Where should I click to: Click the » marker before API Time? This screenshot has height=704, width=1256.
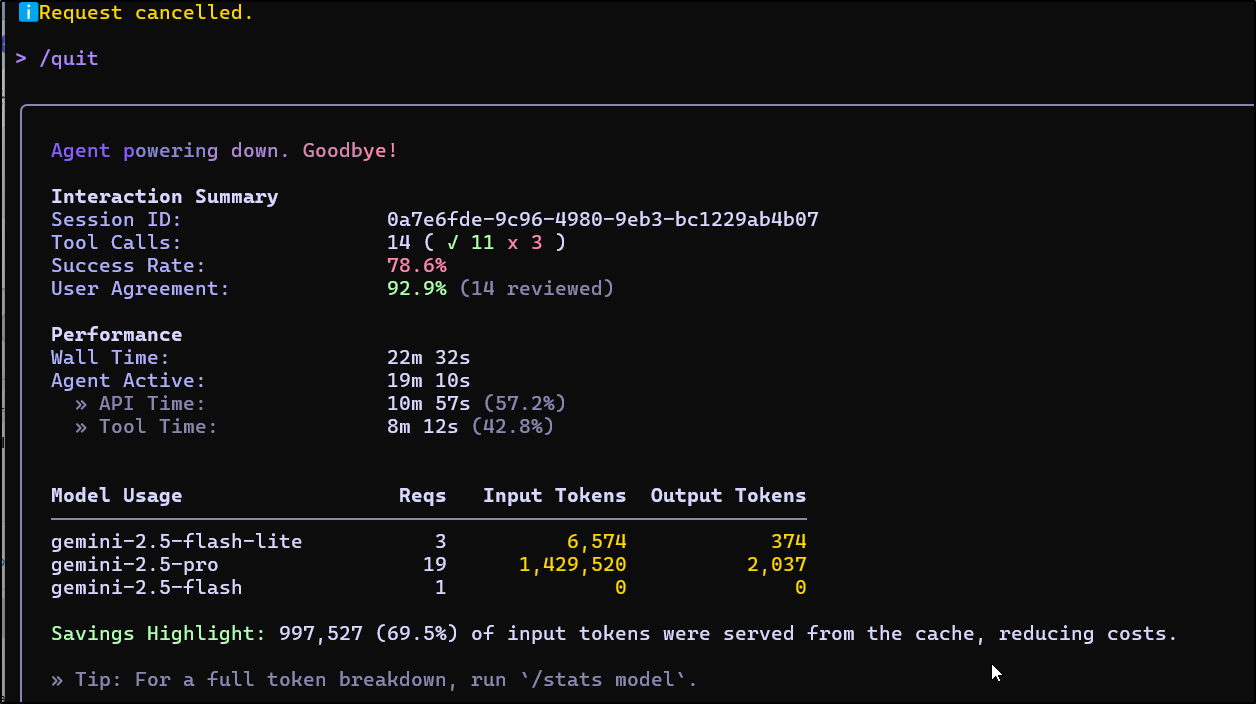pyautogui.click(x=81, y=404)
